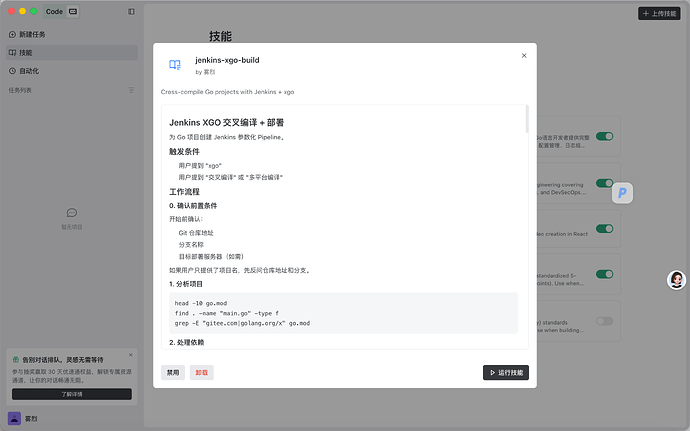Click the cartoon avatar assistant icon at right edge
Screen dimensions: 690x431
tap(676, 280)
